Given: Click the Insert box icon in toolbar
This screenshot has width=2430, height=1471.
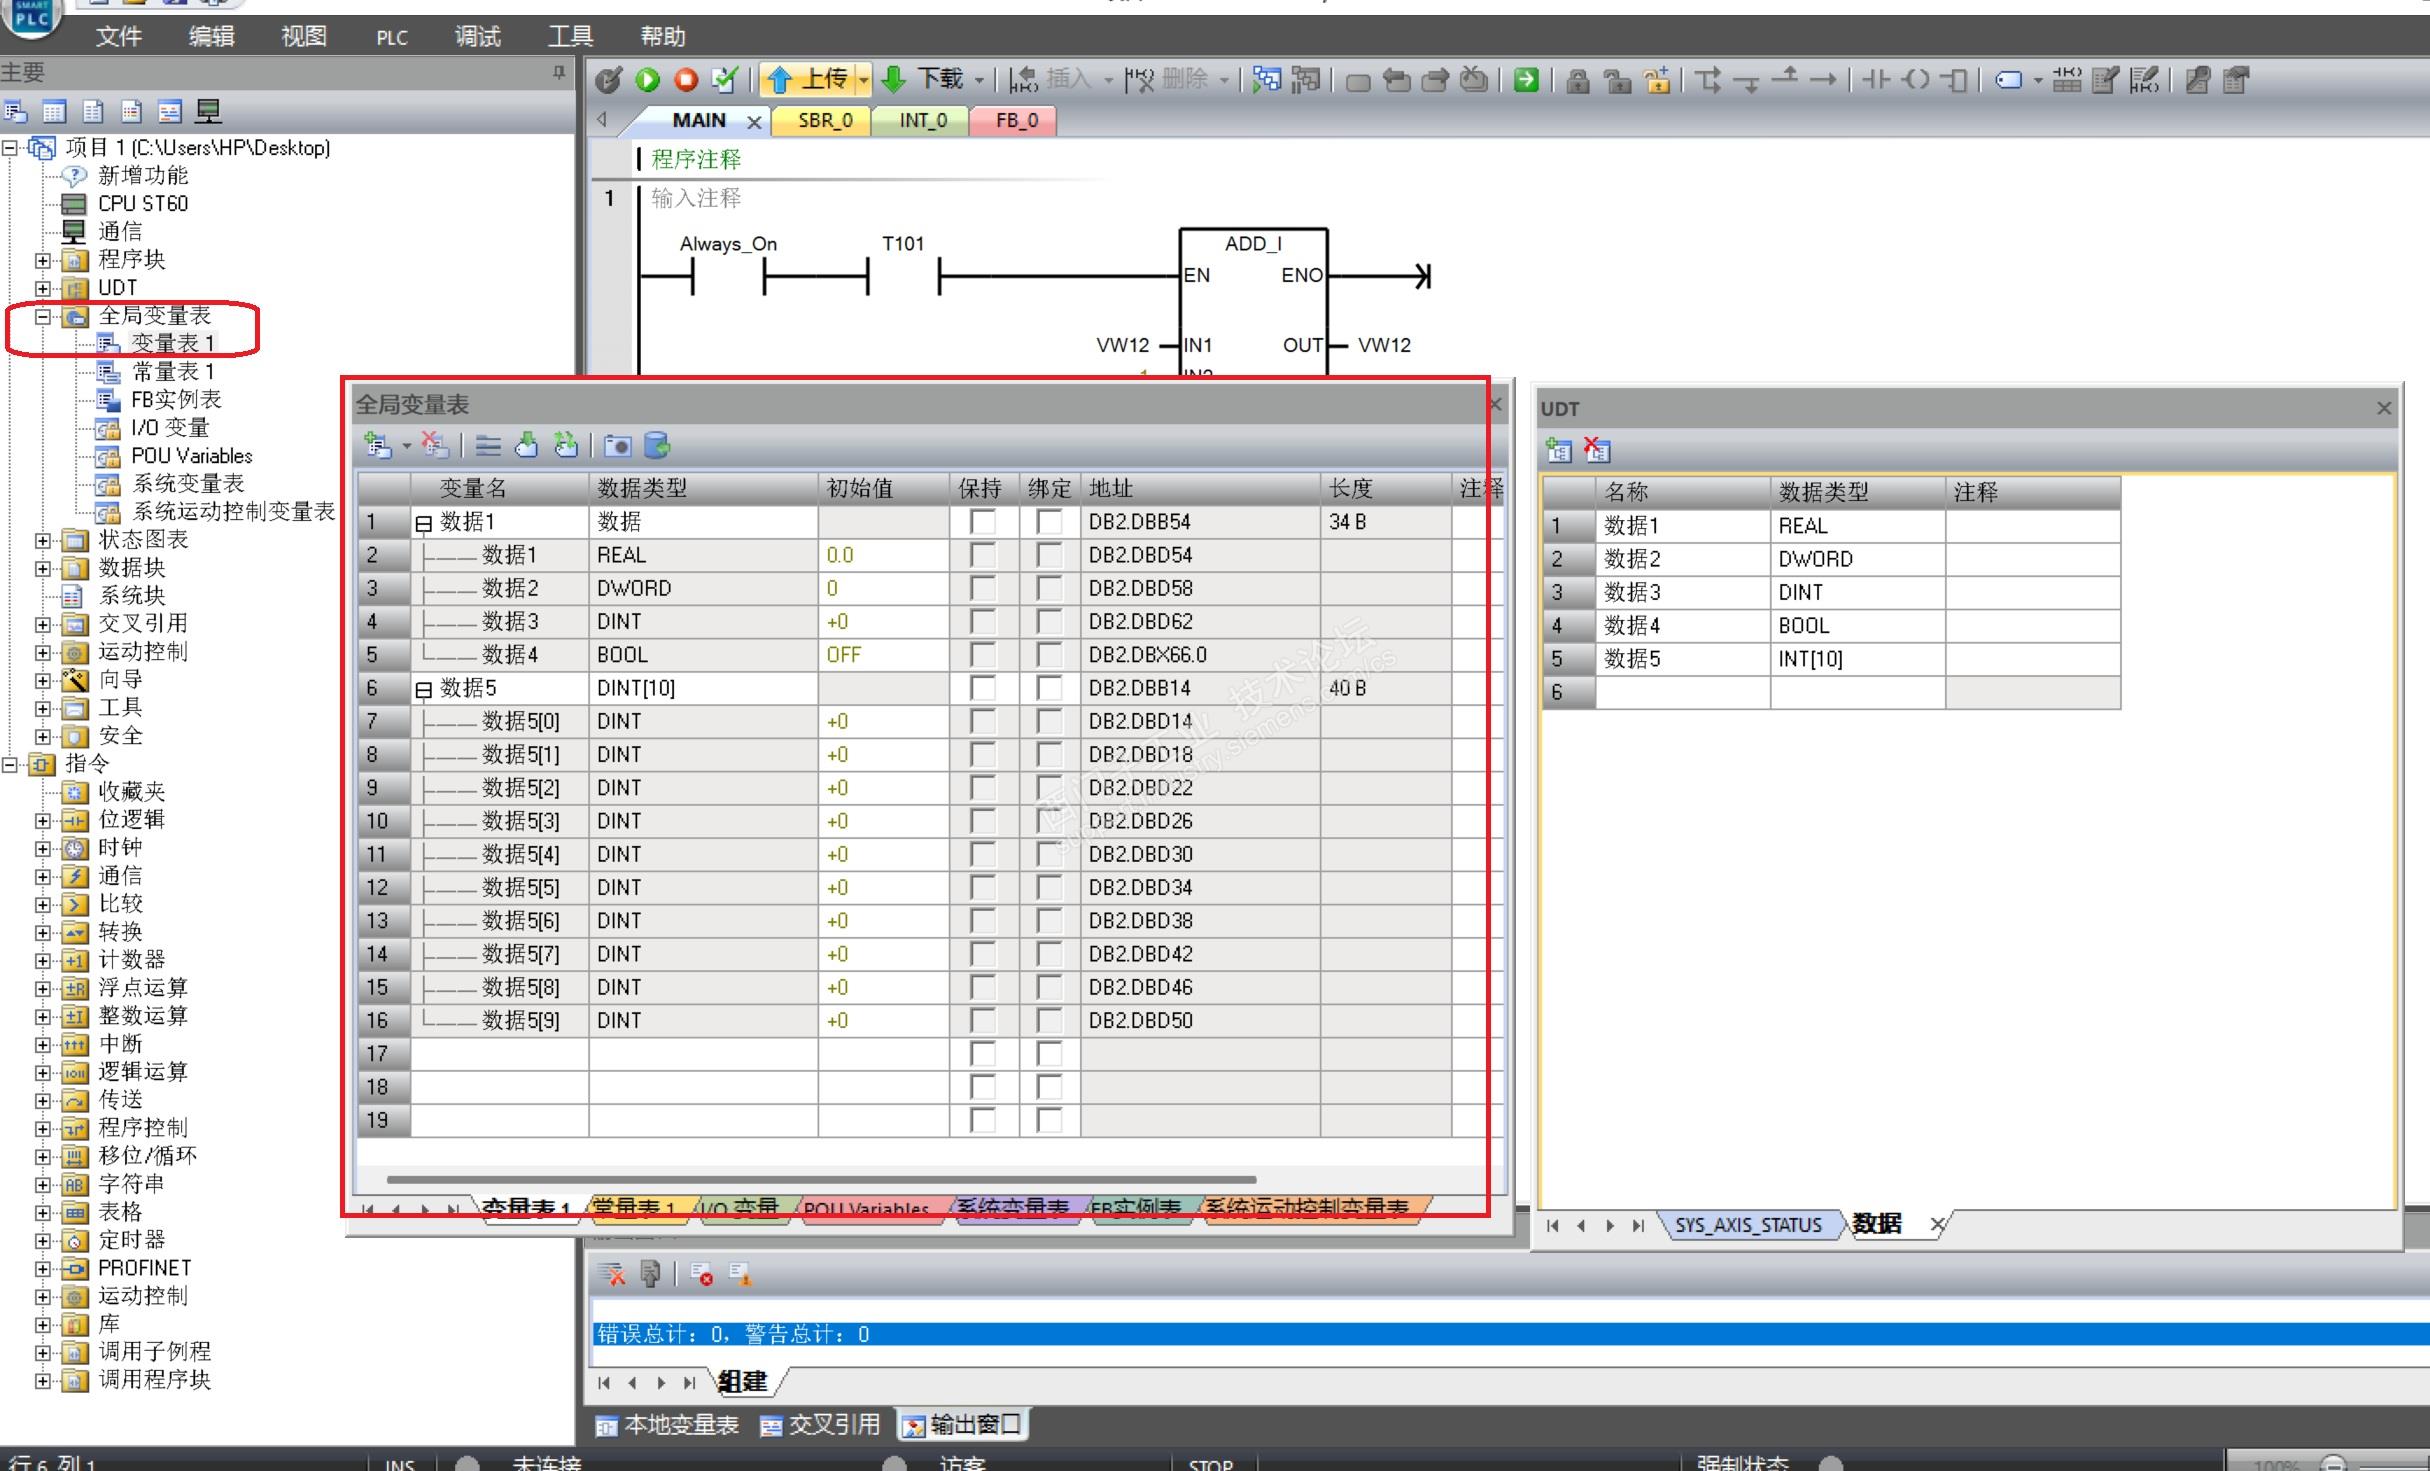Looking at the screenshot, I should point(1955,80).
